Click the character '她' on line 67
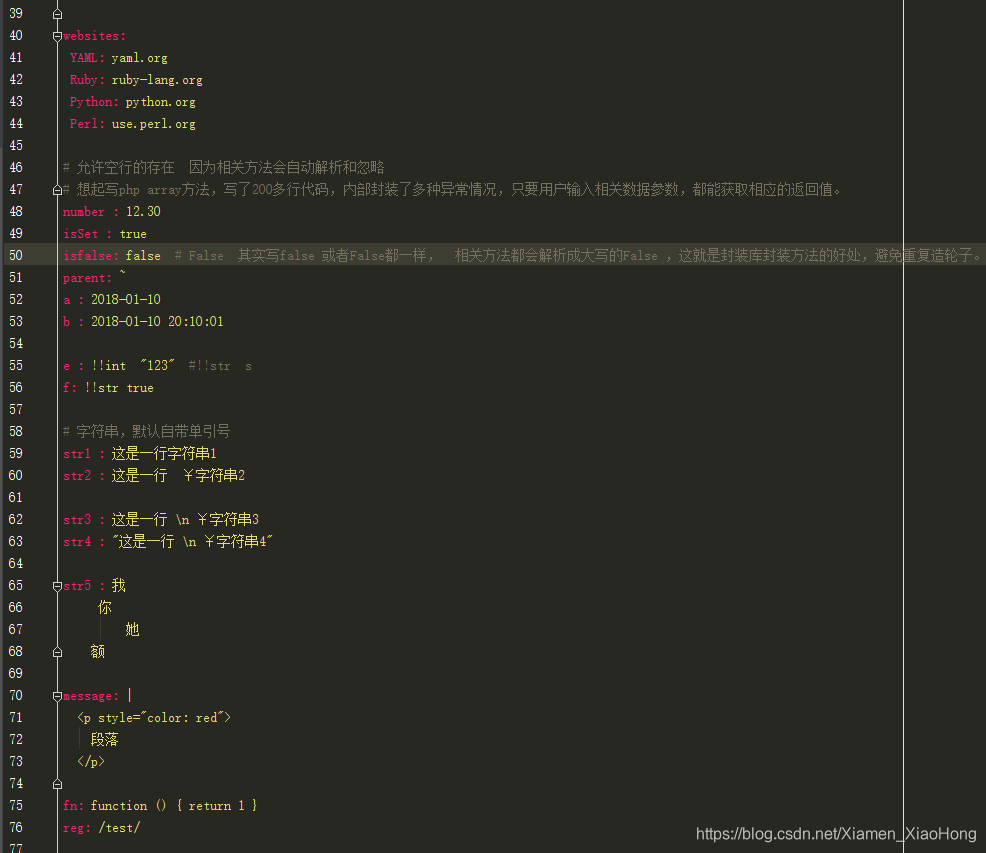986x853 pixels. point(132,630)
